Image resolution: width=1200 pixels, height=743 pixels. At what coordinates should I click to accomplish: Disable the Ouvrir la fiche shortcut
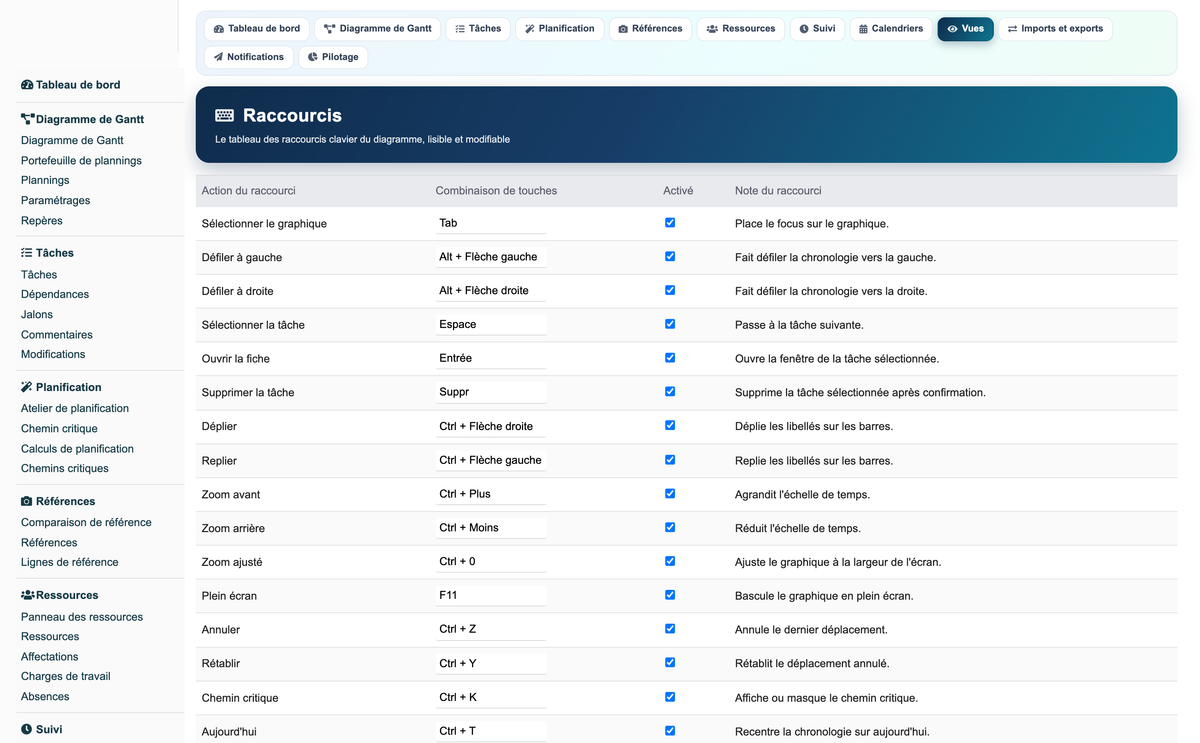point(670,358)
